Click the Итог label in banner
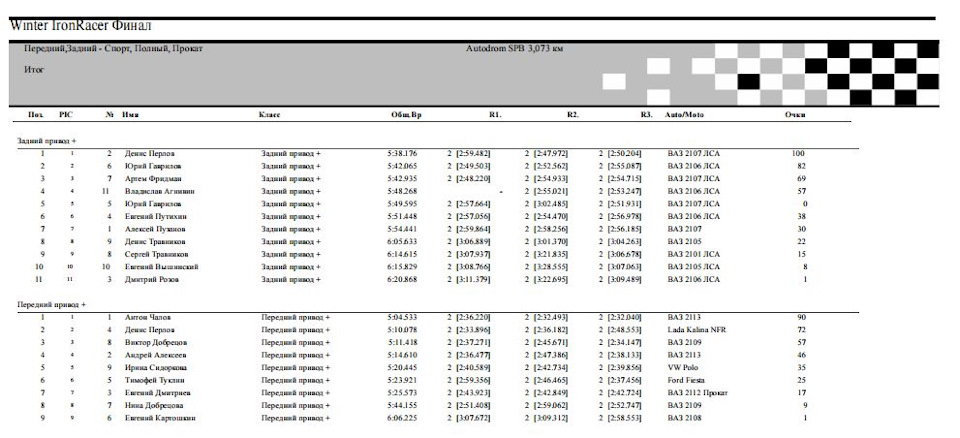960x438 pixels. point(34,70)
